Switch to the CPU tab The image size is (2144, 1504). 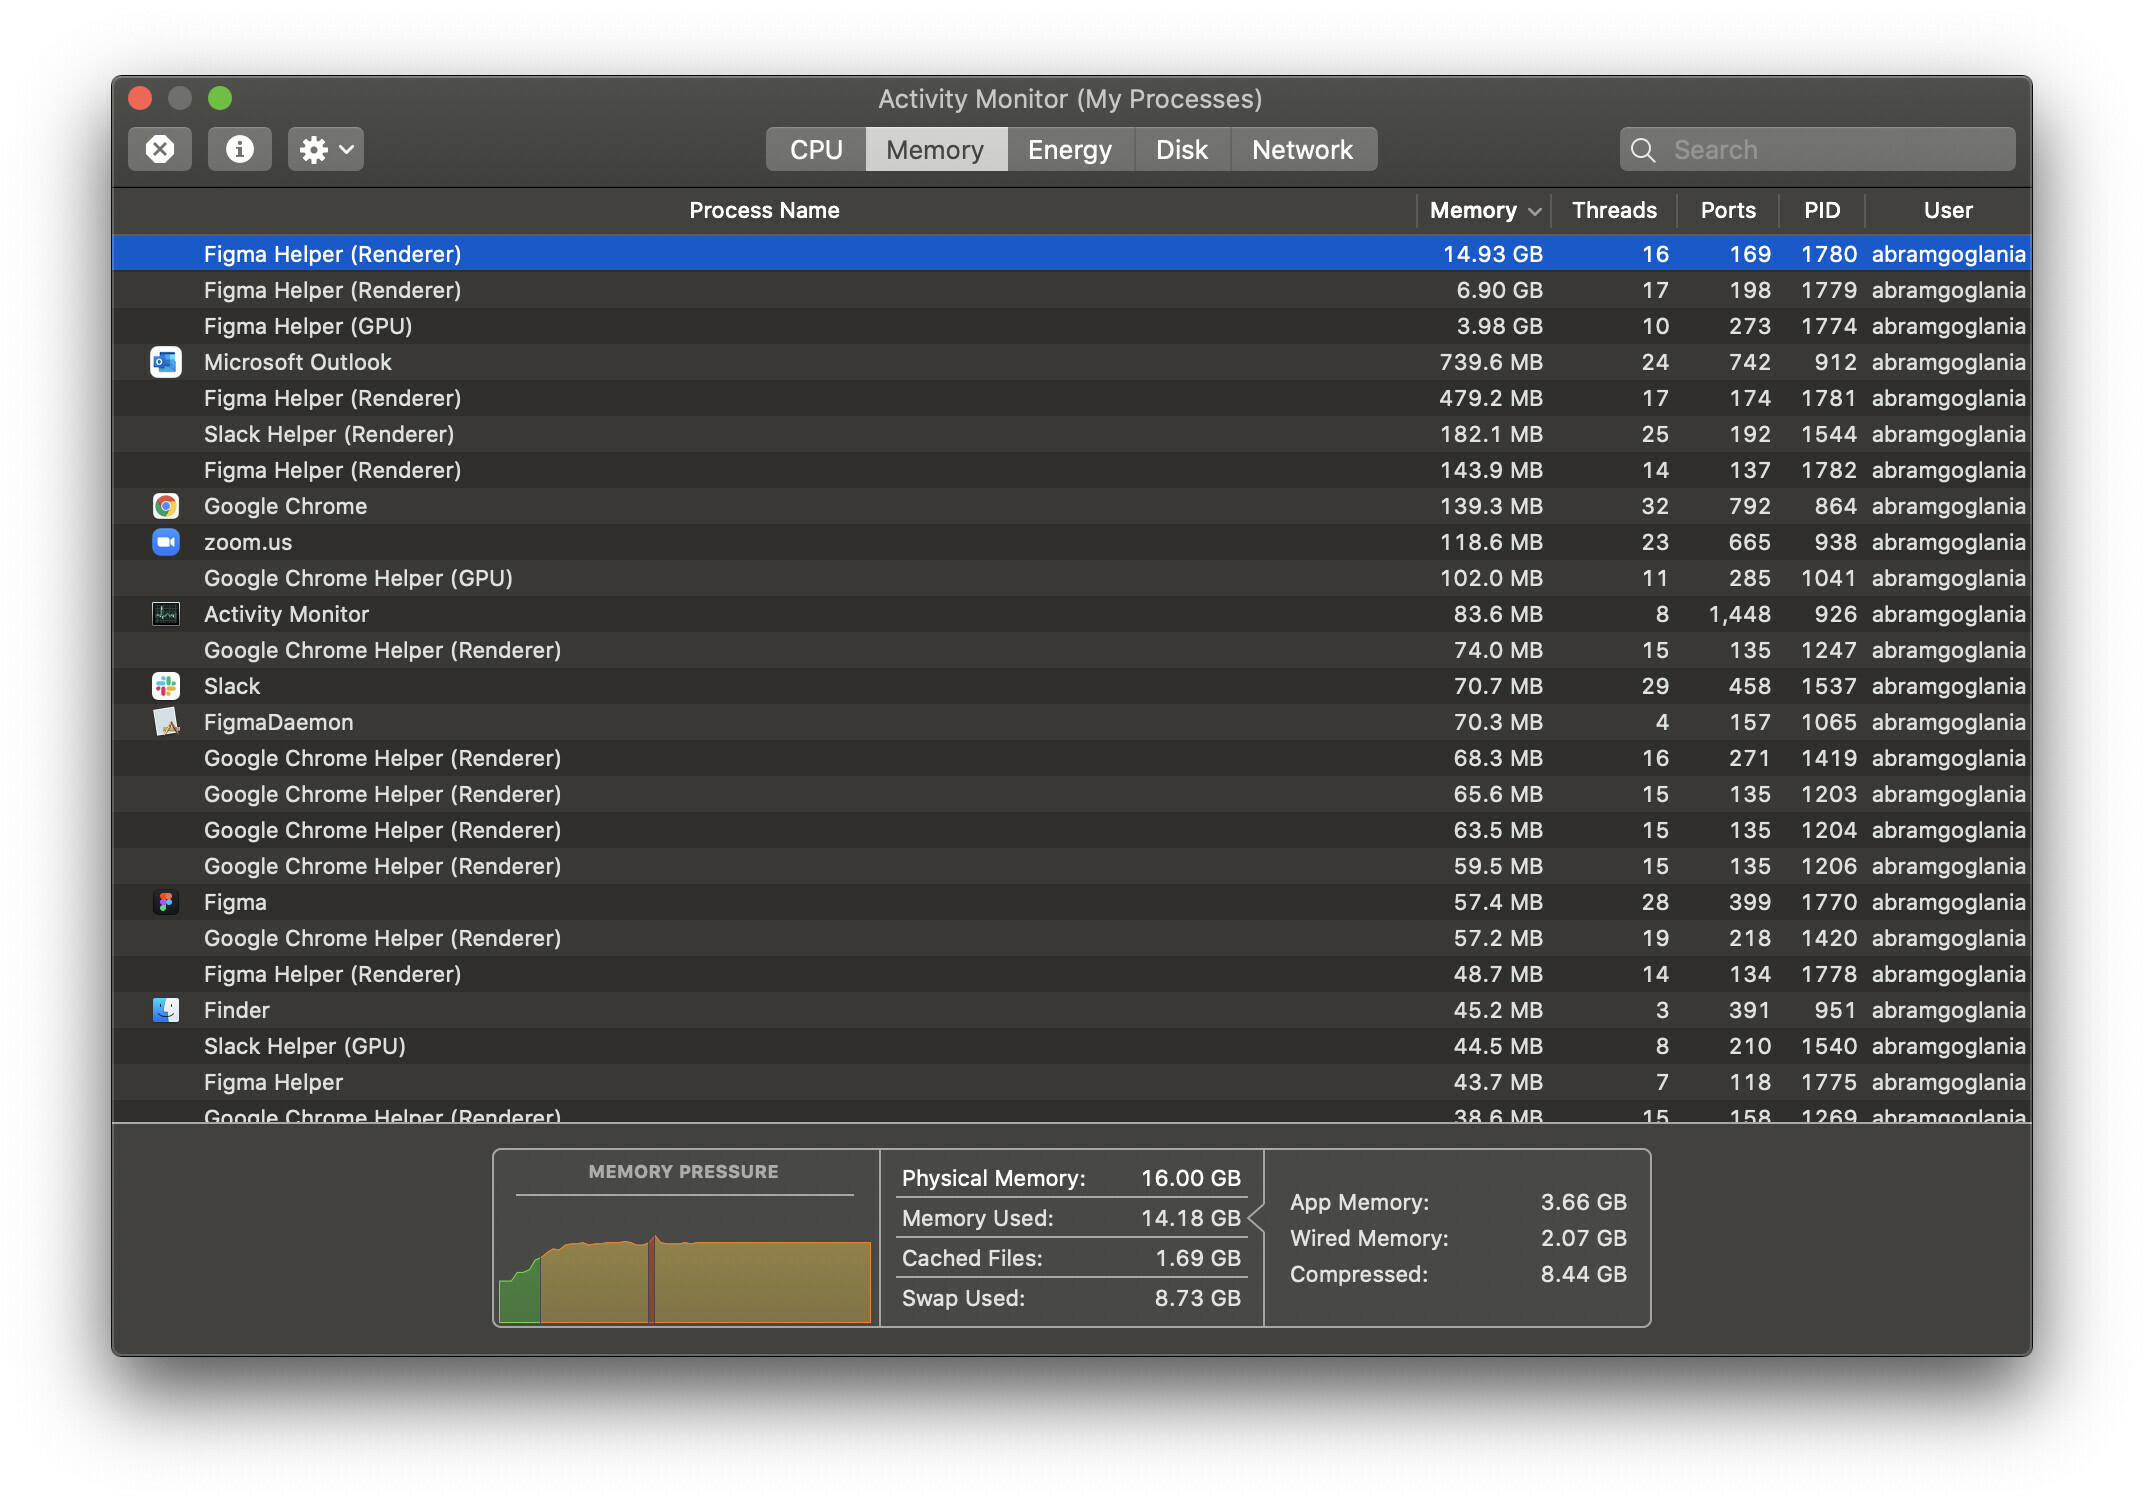pyautogui.click(x=816, y=149)
